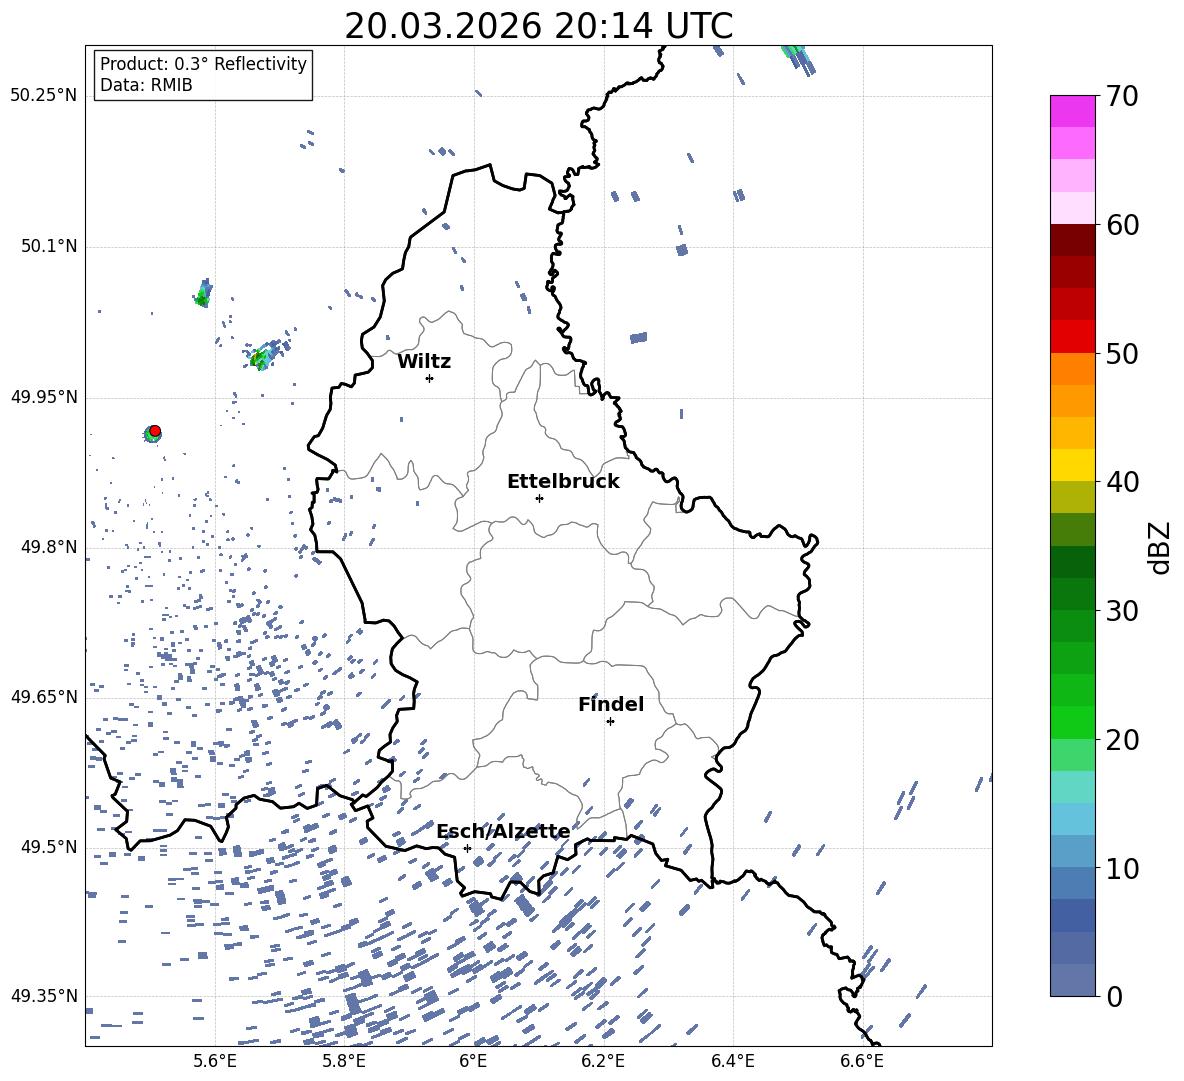The image size is (1184, 1081).
Task: Click the 49.65°N latitude label
Action: (x=44, y=697)
